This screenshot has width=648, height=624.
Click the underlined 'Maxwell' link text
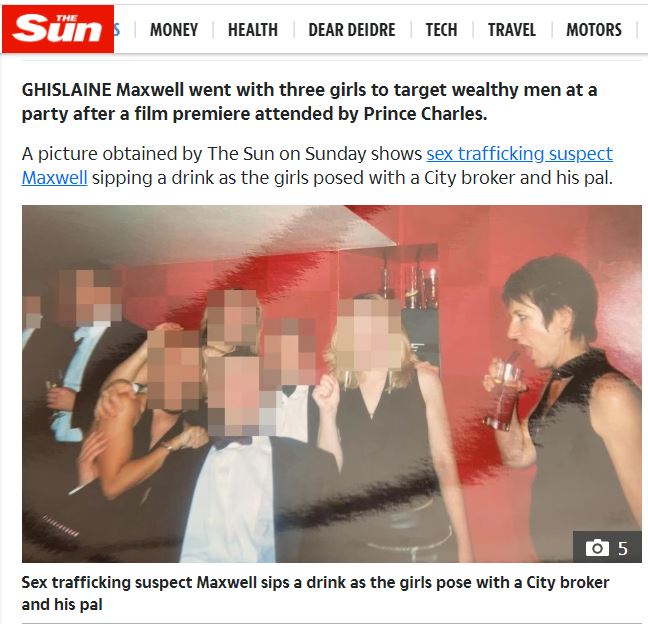54,178
